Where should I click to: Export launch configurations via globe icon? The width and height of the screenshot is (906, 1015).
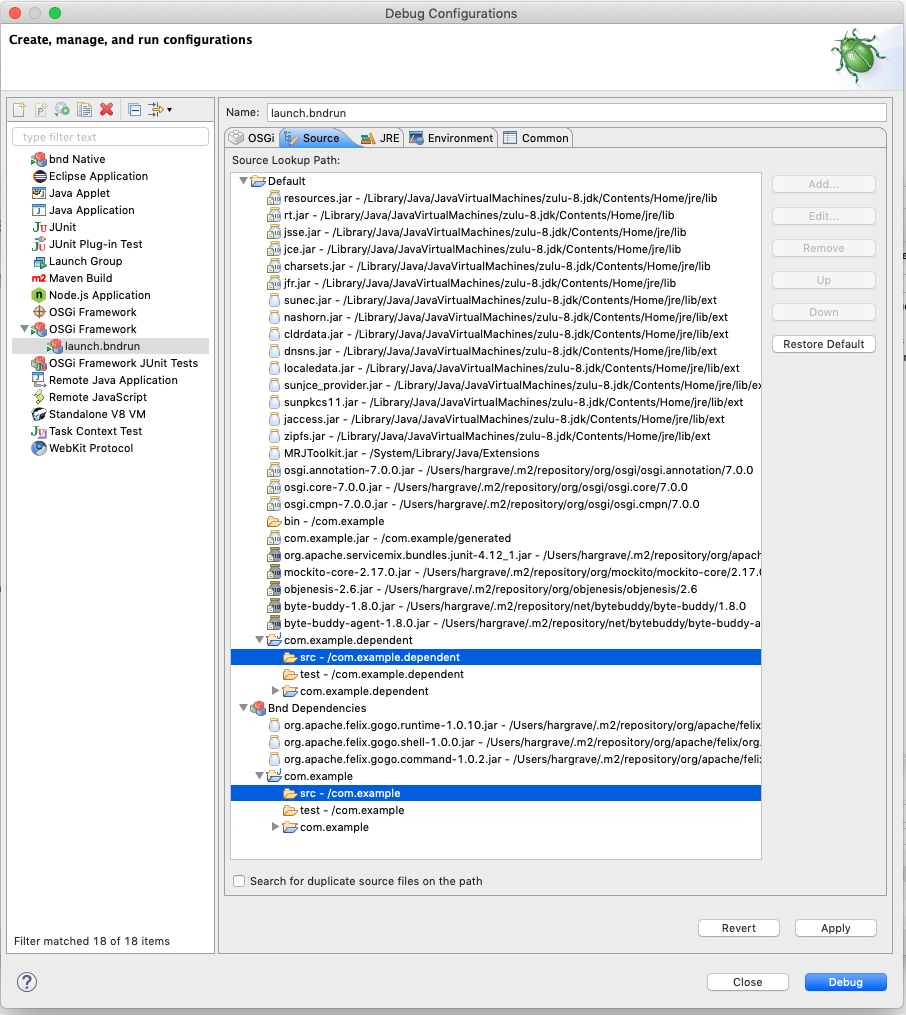click(x=62, y=109)
